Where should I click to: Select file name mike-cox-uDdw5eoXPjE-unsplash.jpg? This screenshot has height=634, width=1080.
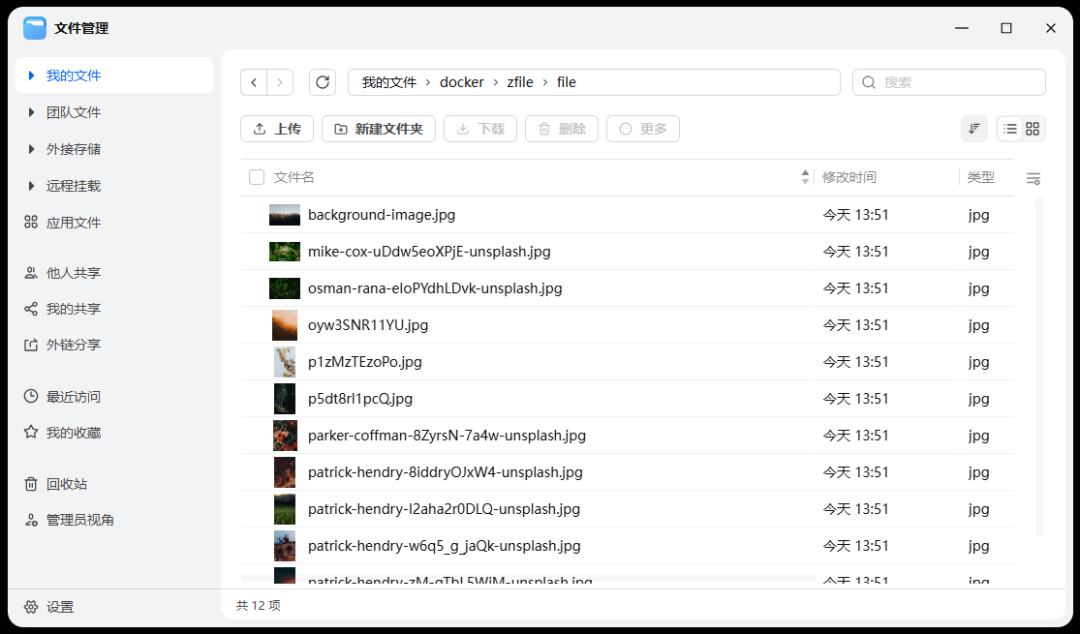point(429,252)
